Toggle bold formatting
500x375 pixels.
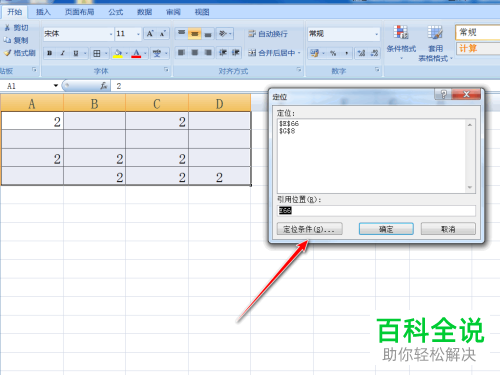(x=50, y=53)
